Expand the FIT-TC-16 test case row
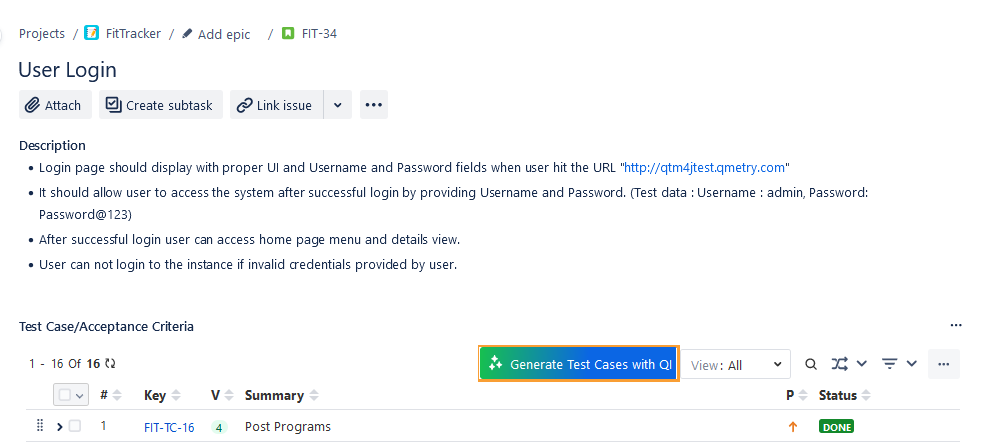 [59, 427]
